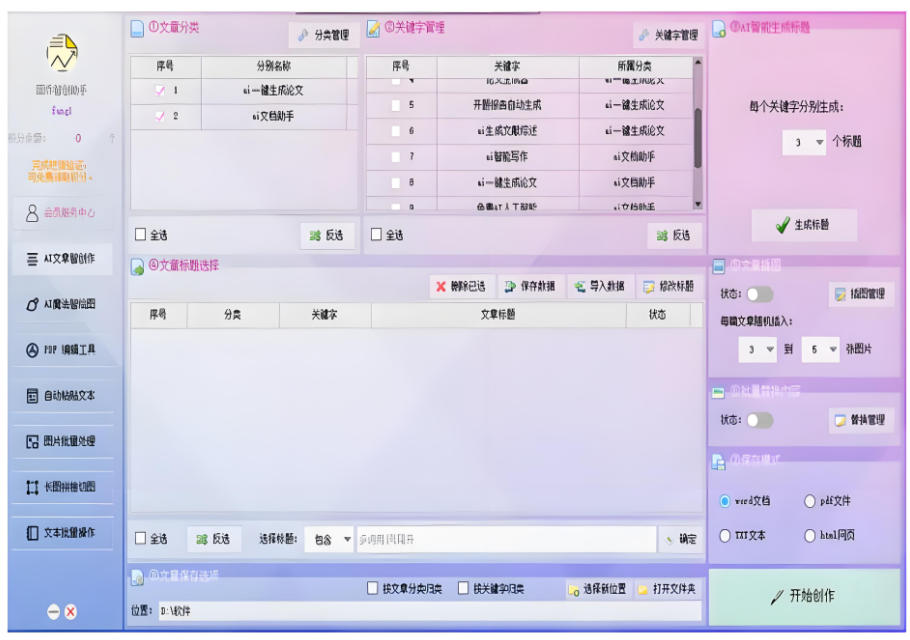This screenshot has height=640, width=910.
Task: Check keyword row 5 开题报告自动生成
Action: pos(396,105)
